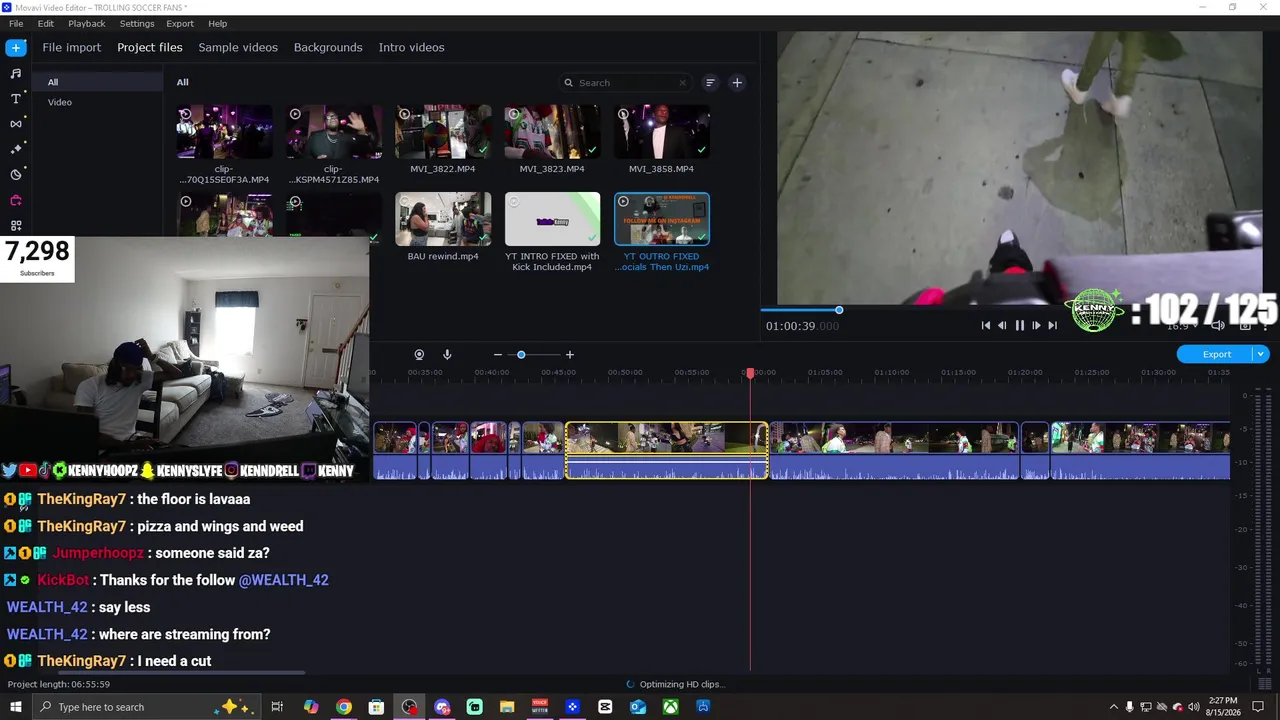Click the preview progress bar handle
The width and height of the screenshot is (1280, 720).
point(839,310)
